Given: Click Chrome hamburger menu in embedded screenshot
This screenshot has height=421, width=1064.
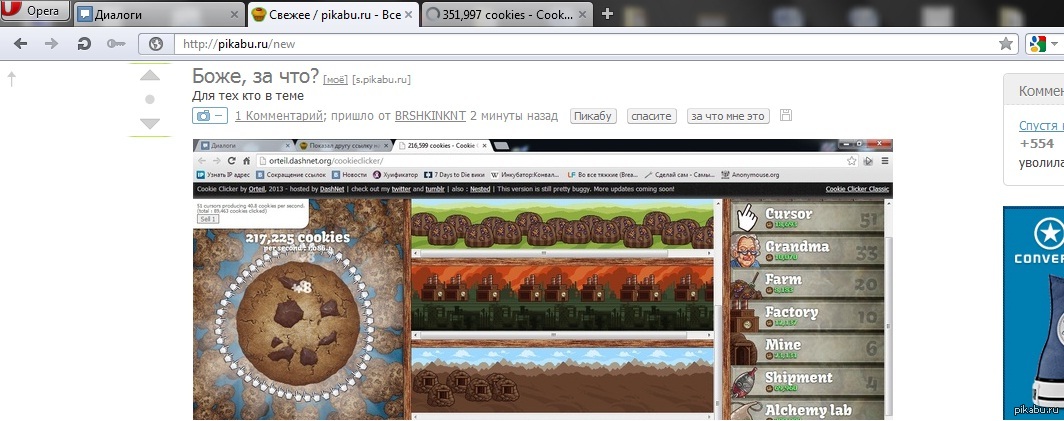Looking at the screenshot, I should tap(885, 161).
